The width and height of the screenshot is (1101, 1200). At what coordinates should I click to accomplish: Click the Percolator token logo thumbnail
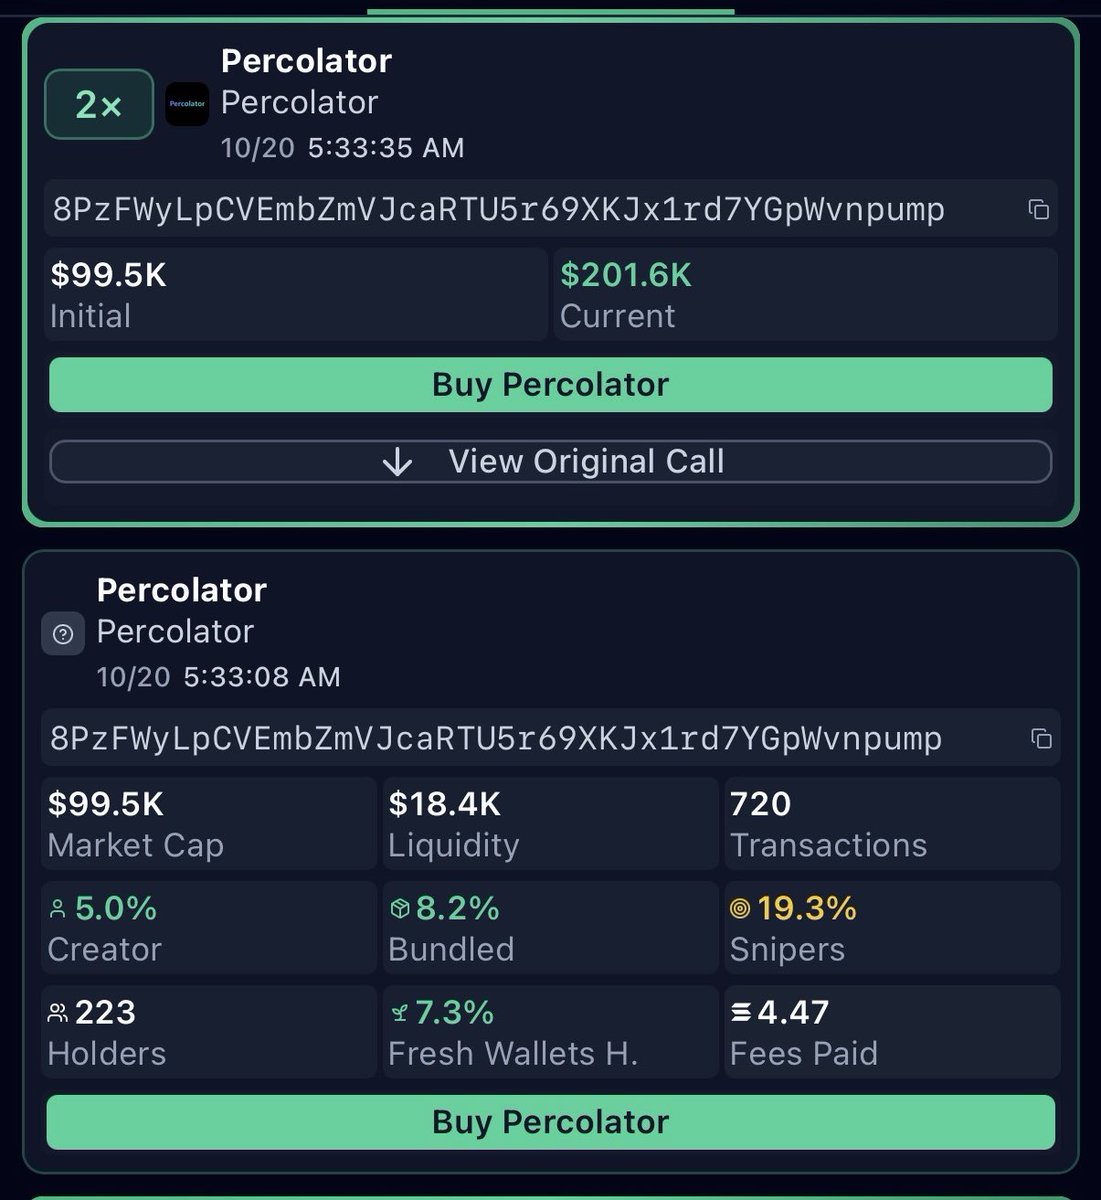click(x=187, y=104)
